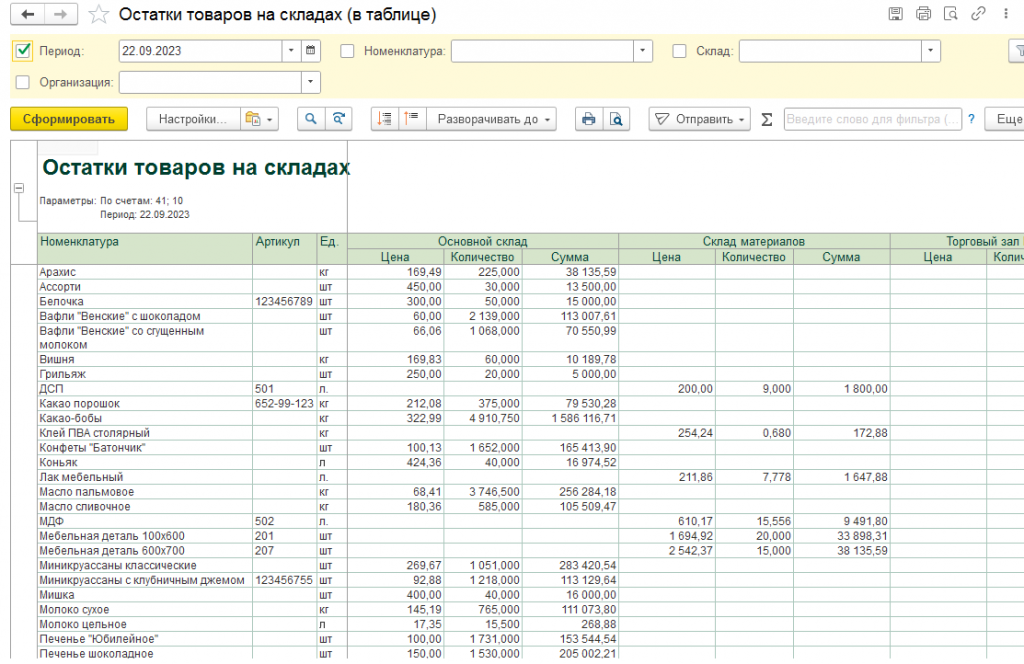Click the find magnifier toolbar icon

(311, 119)
